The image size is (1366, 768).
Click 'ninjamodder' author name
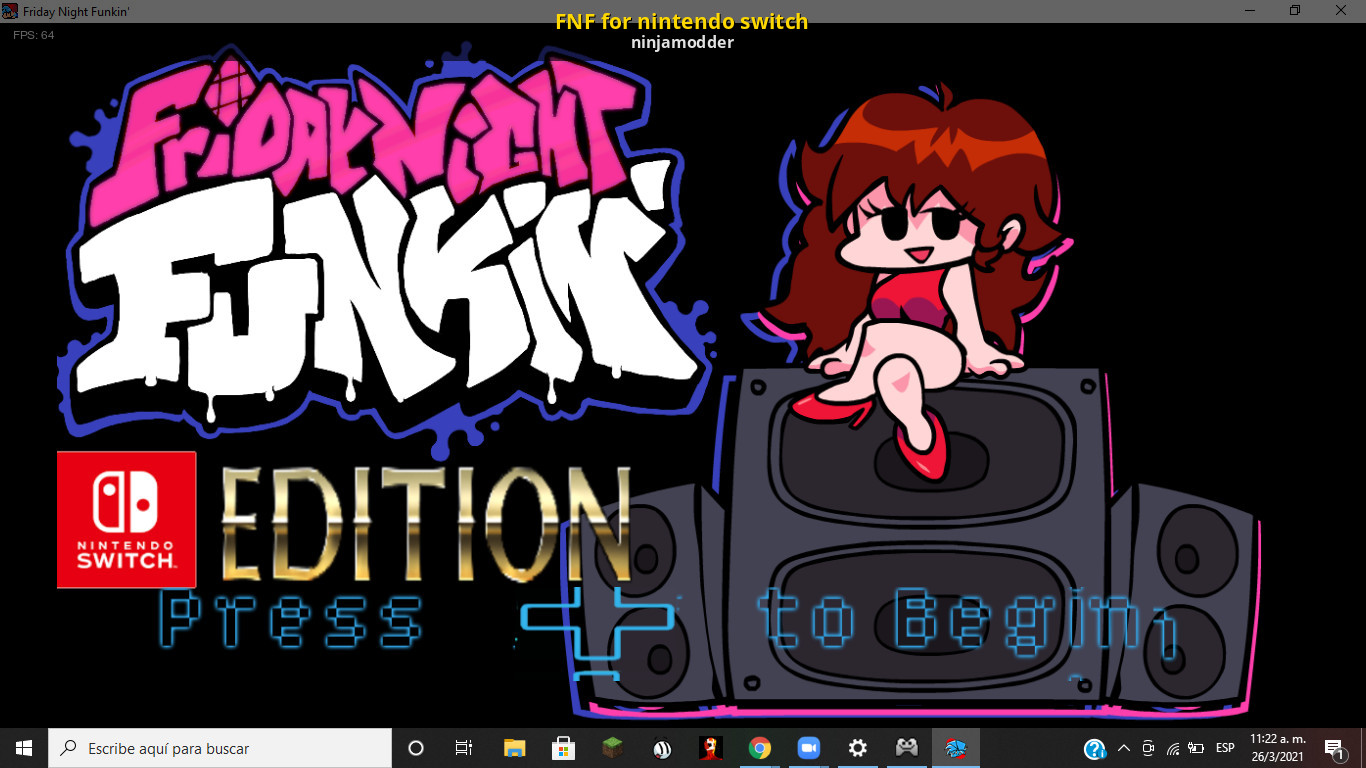(x=682, y=42)
